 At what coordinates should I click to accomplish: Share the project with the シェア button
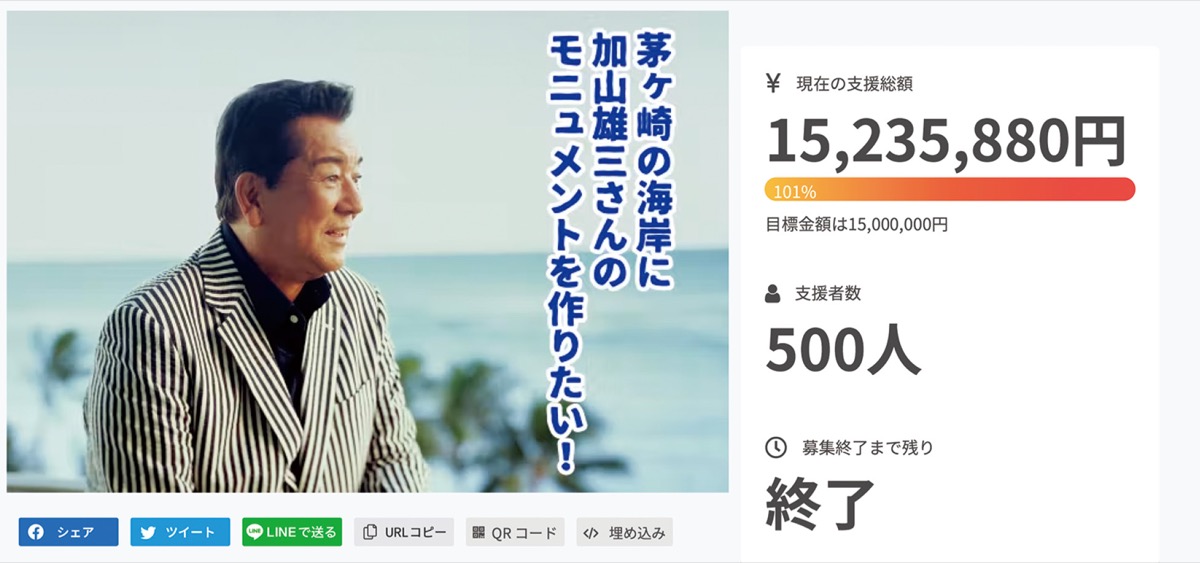pyautogui.click(x=68, y=532)
